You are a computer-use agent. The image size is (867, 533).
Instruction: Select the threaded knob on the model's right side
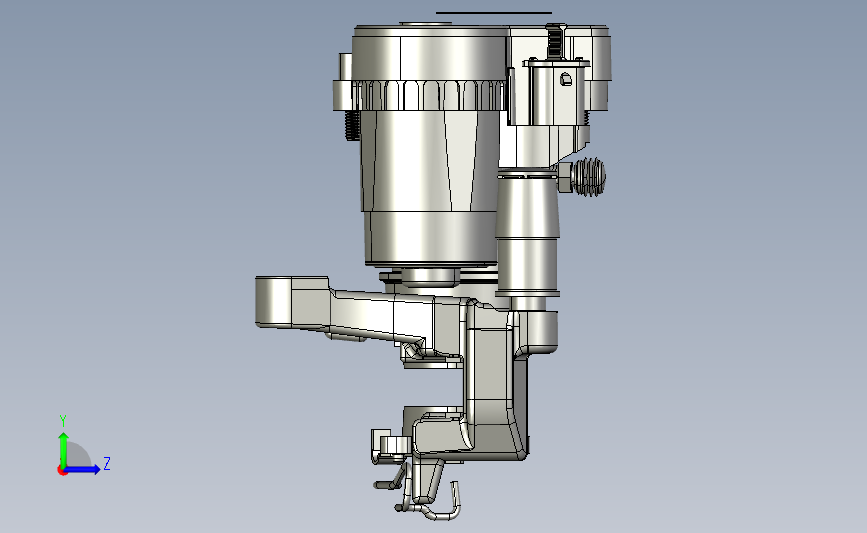point(588,177)
